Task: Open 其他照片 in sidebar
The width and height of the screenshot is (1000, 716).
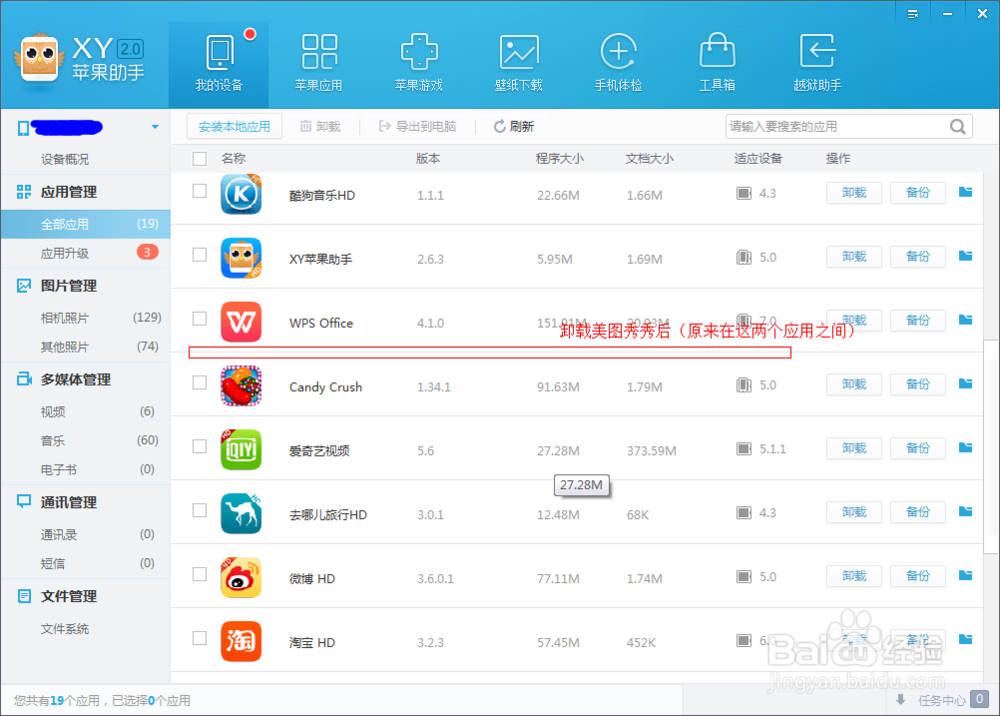Action: tap(85, 347)
